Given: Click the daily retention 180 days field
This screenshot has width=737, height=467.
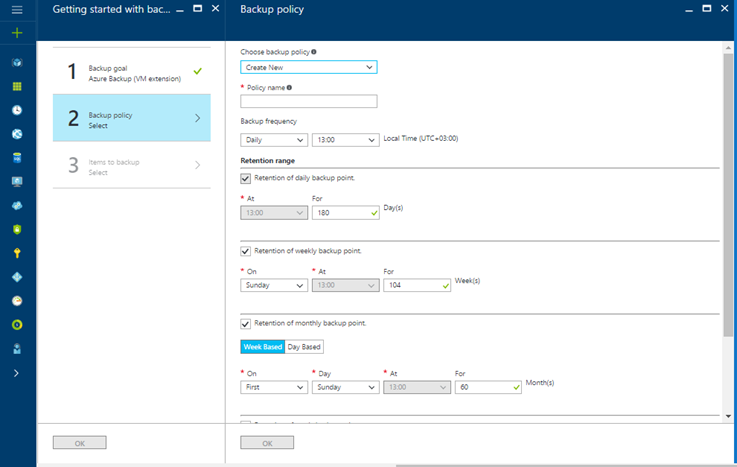Looking at the screenshot, I should click(x=345, y=213).
